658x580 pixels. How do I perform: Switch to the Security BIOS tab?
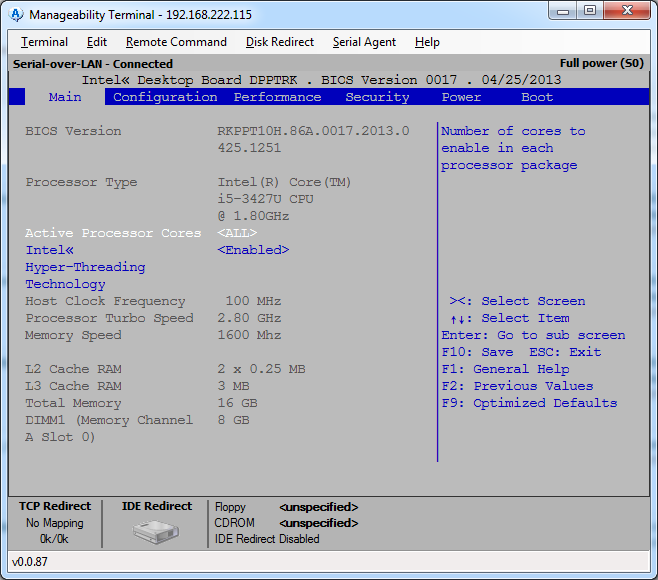tap(377, 97)
